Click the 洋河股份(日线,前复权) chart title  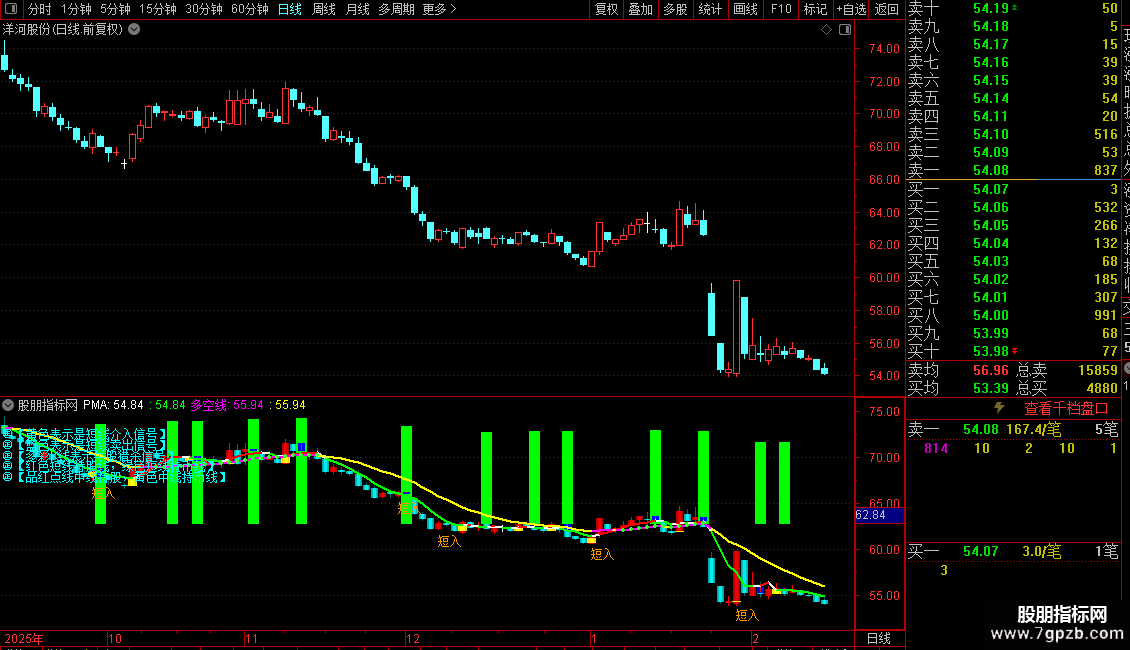[63, 30]
